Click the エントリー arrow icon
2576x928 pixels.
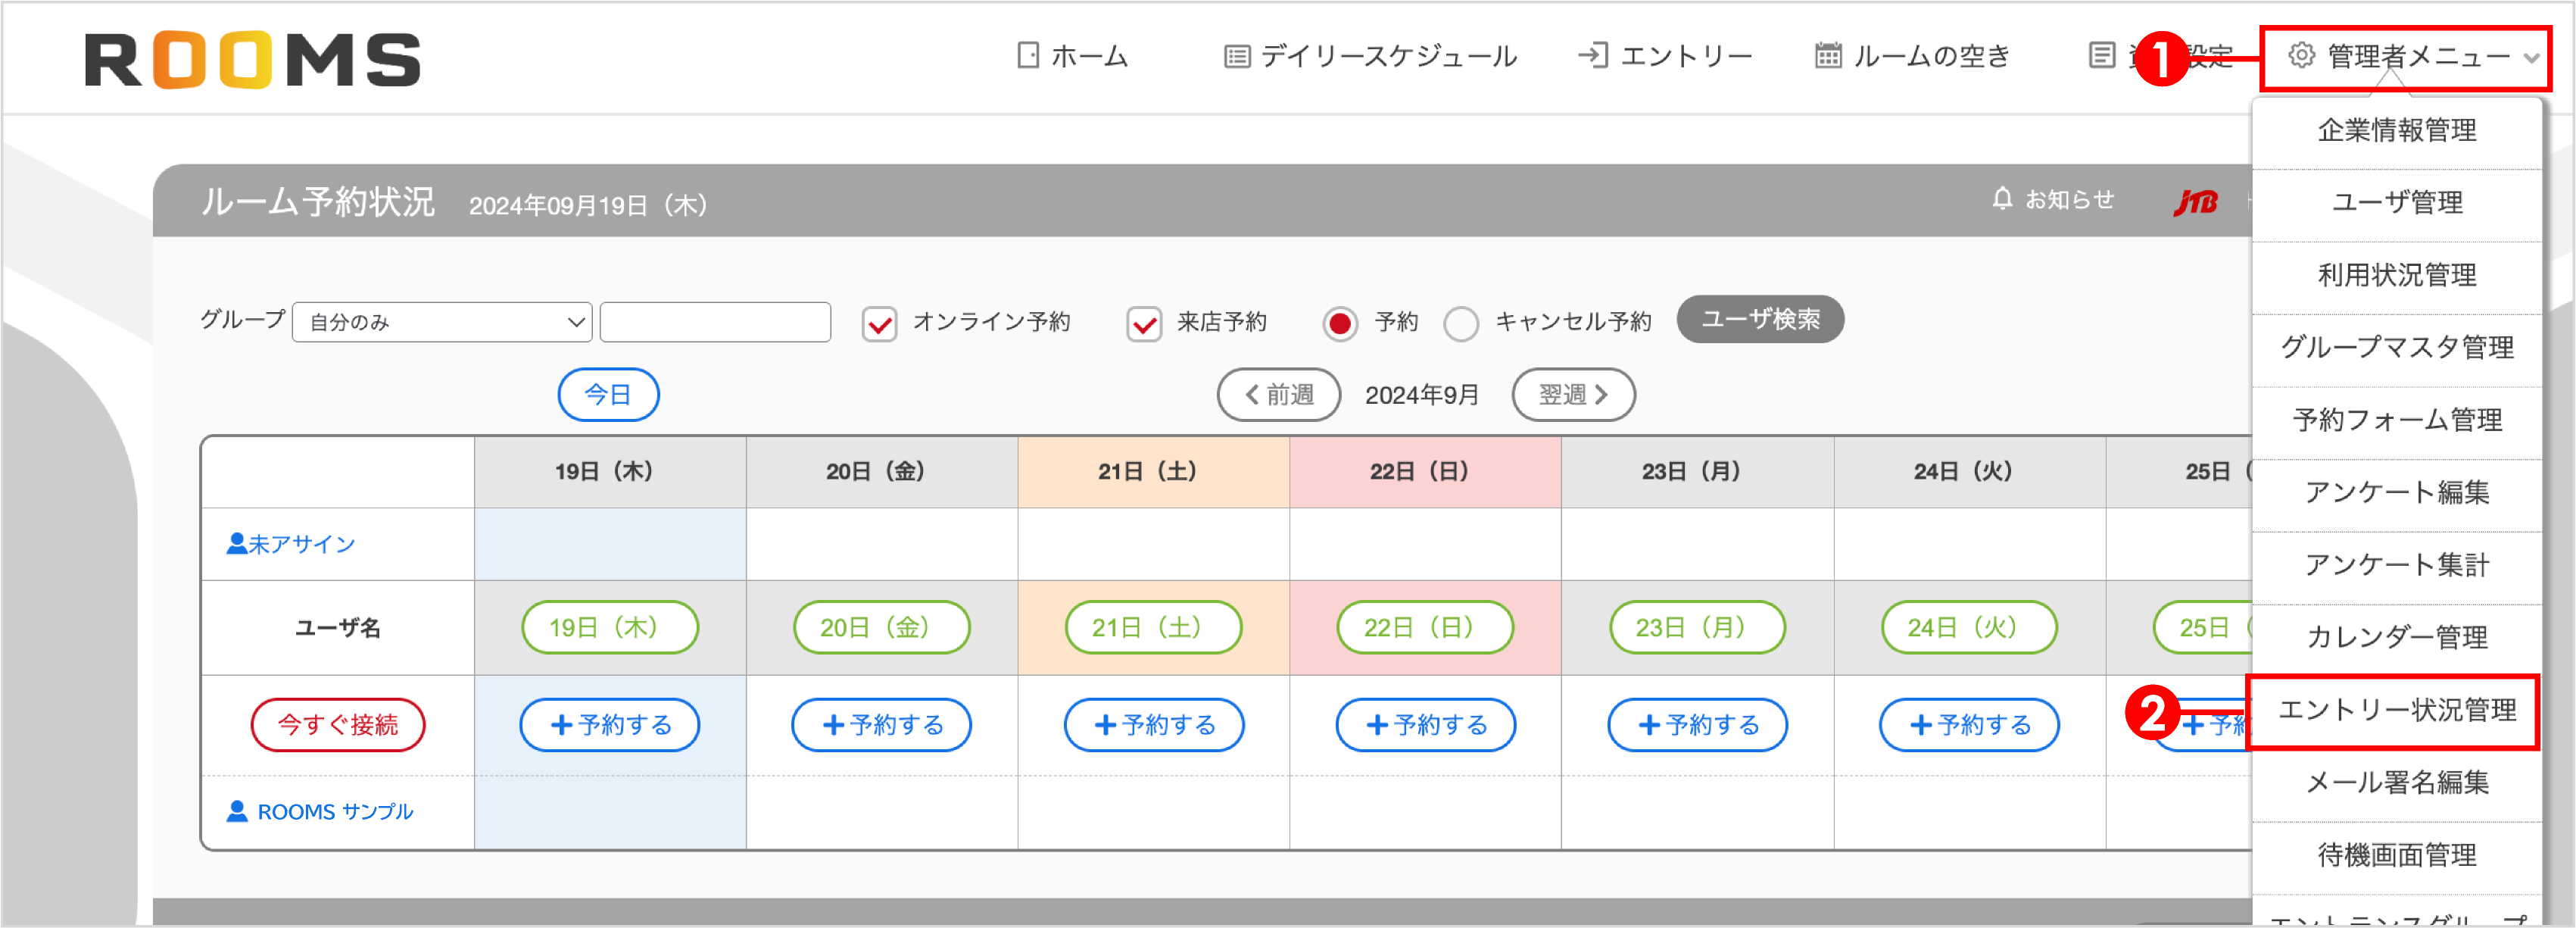(x=1593, y=57)
